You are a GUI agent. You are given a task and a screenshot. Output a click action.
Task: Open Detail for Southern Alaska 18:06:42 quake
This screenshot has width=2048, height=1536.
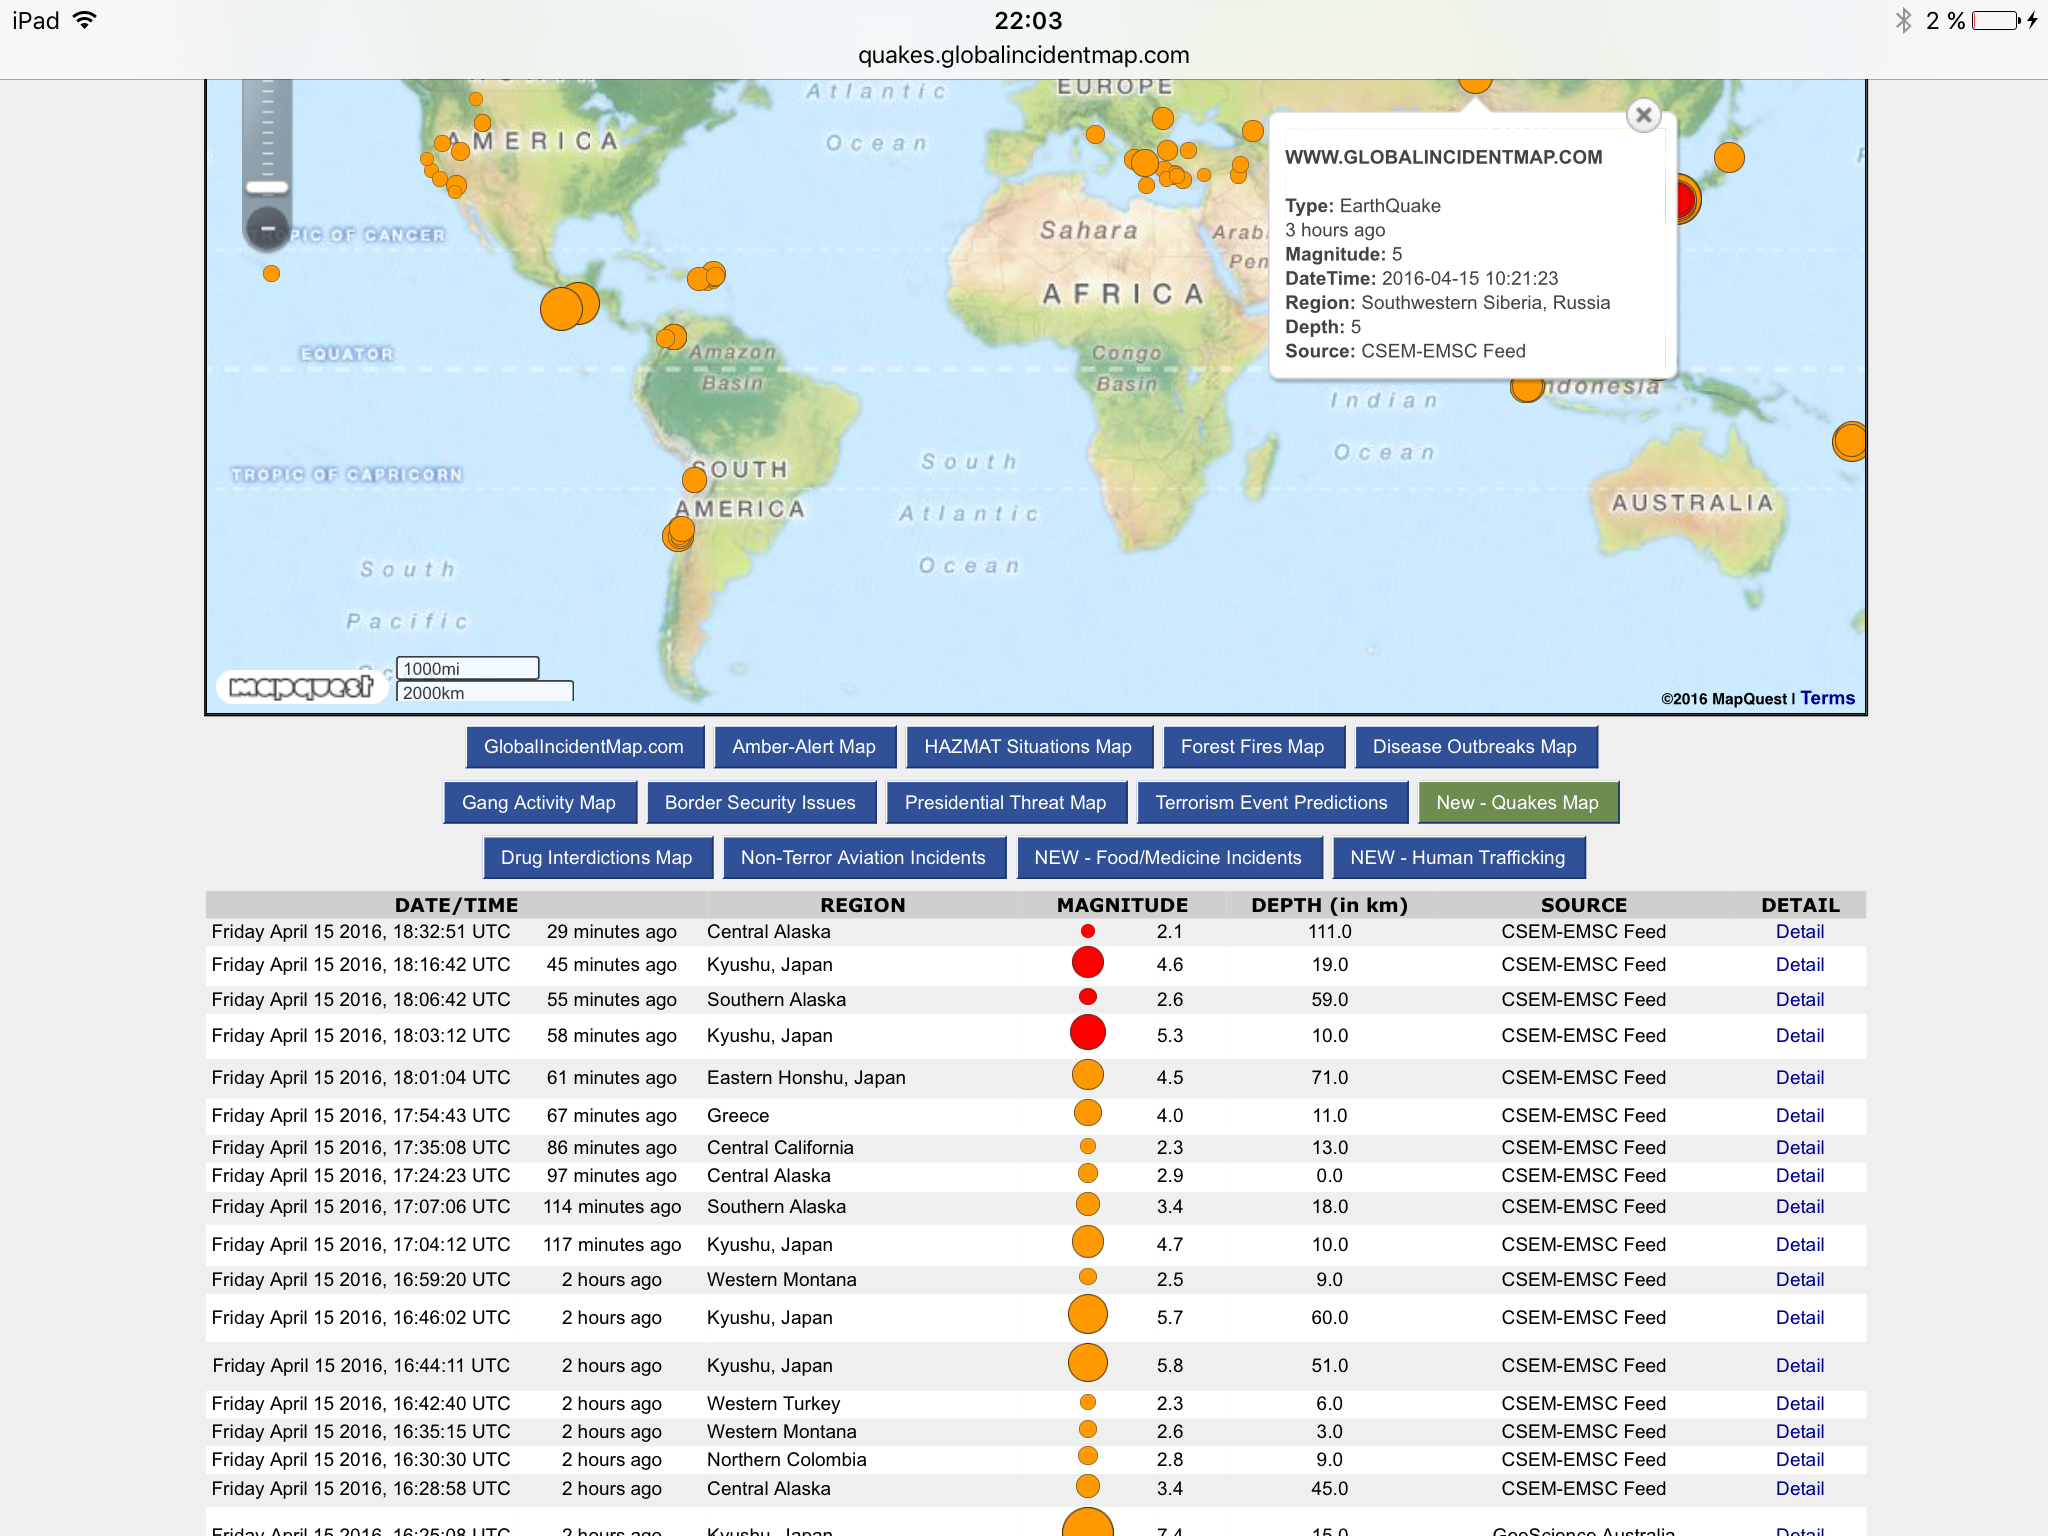1800,999
